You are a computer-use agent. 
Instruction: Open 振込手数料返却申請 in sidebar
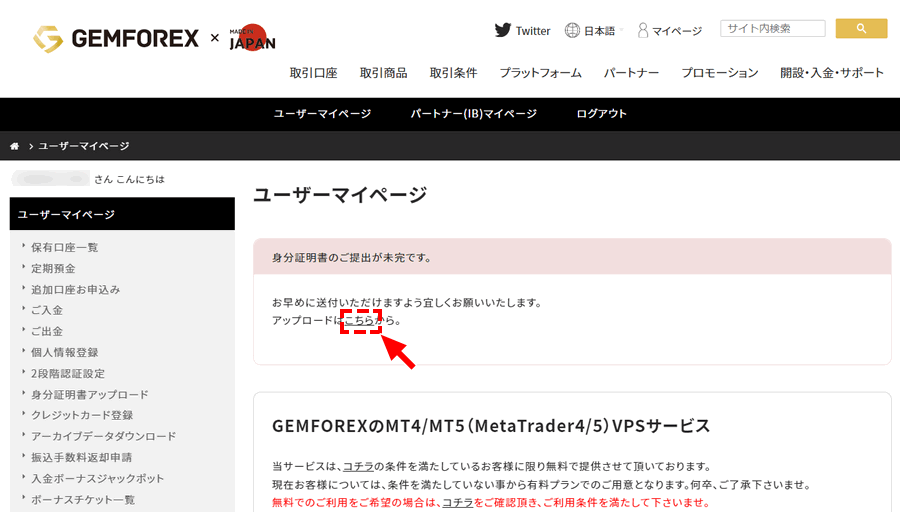82,457
